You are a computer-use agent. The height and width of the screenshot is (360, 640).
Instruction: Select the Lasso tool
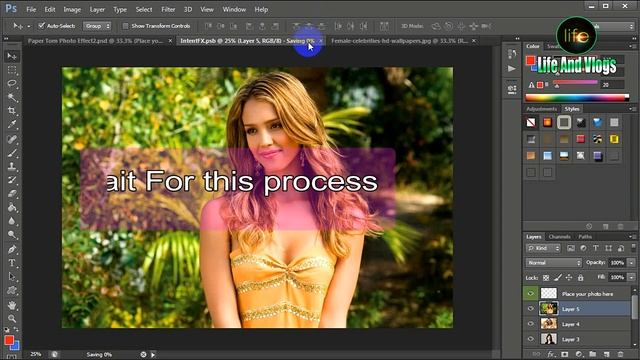(x=12, y=84)
